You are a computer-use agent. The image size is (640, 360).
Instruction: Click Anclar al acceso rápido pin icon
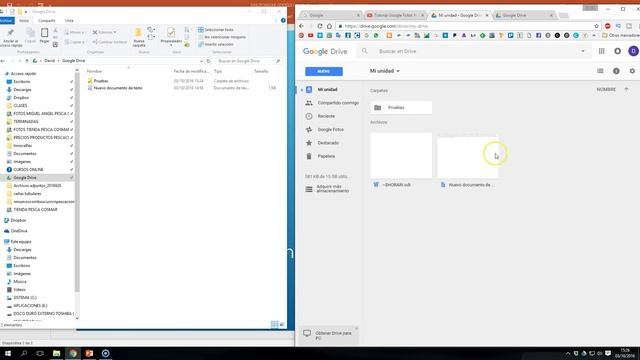point(11,33)
